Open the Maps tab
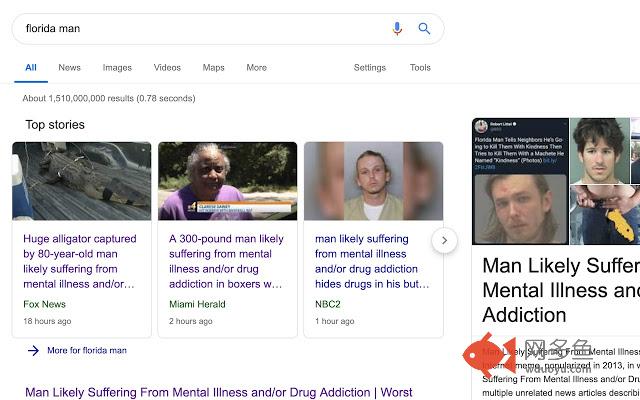The height and width of the screenshot is (400, 640). tap(213, 68)
